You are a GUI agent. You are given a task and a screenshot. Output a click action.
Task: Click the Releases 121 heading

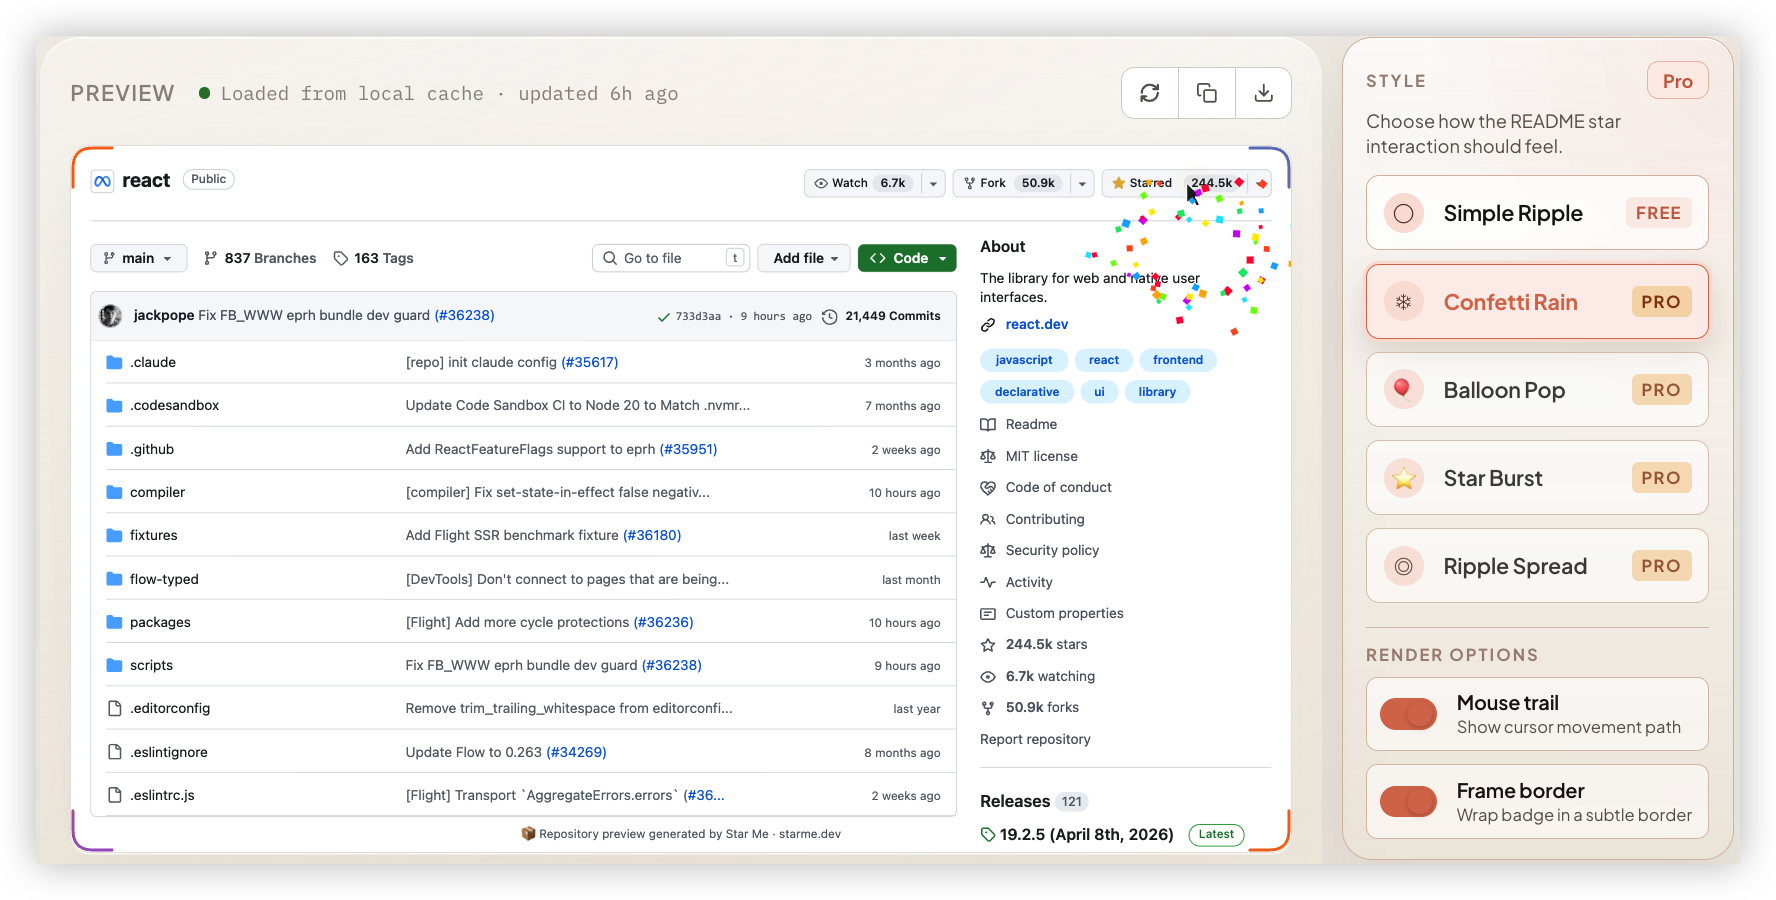(1033, 802)
